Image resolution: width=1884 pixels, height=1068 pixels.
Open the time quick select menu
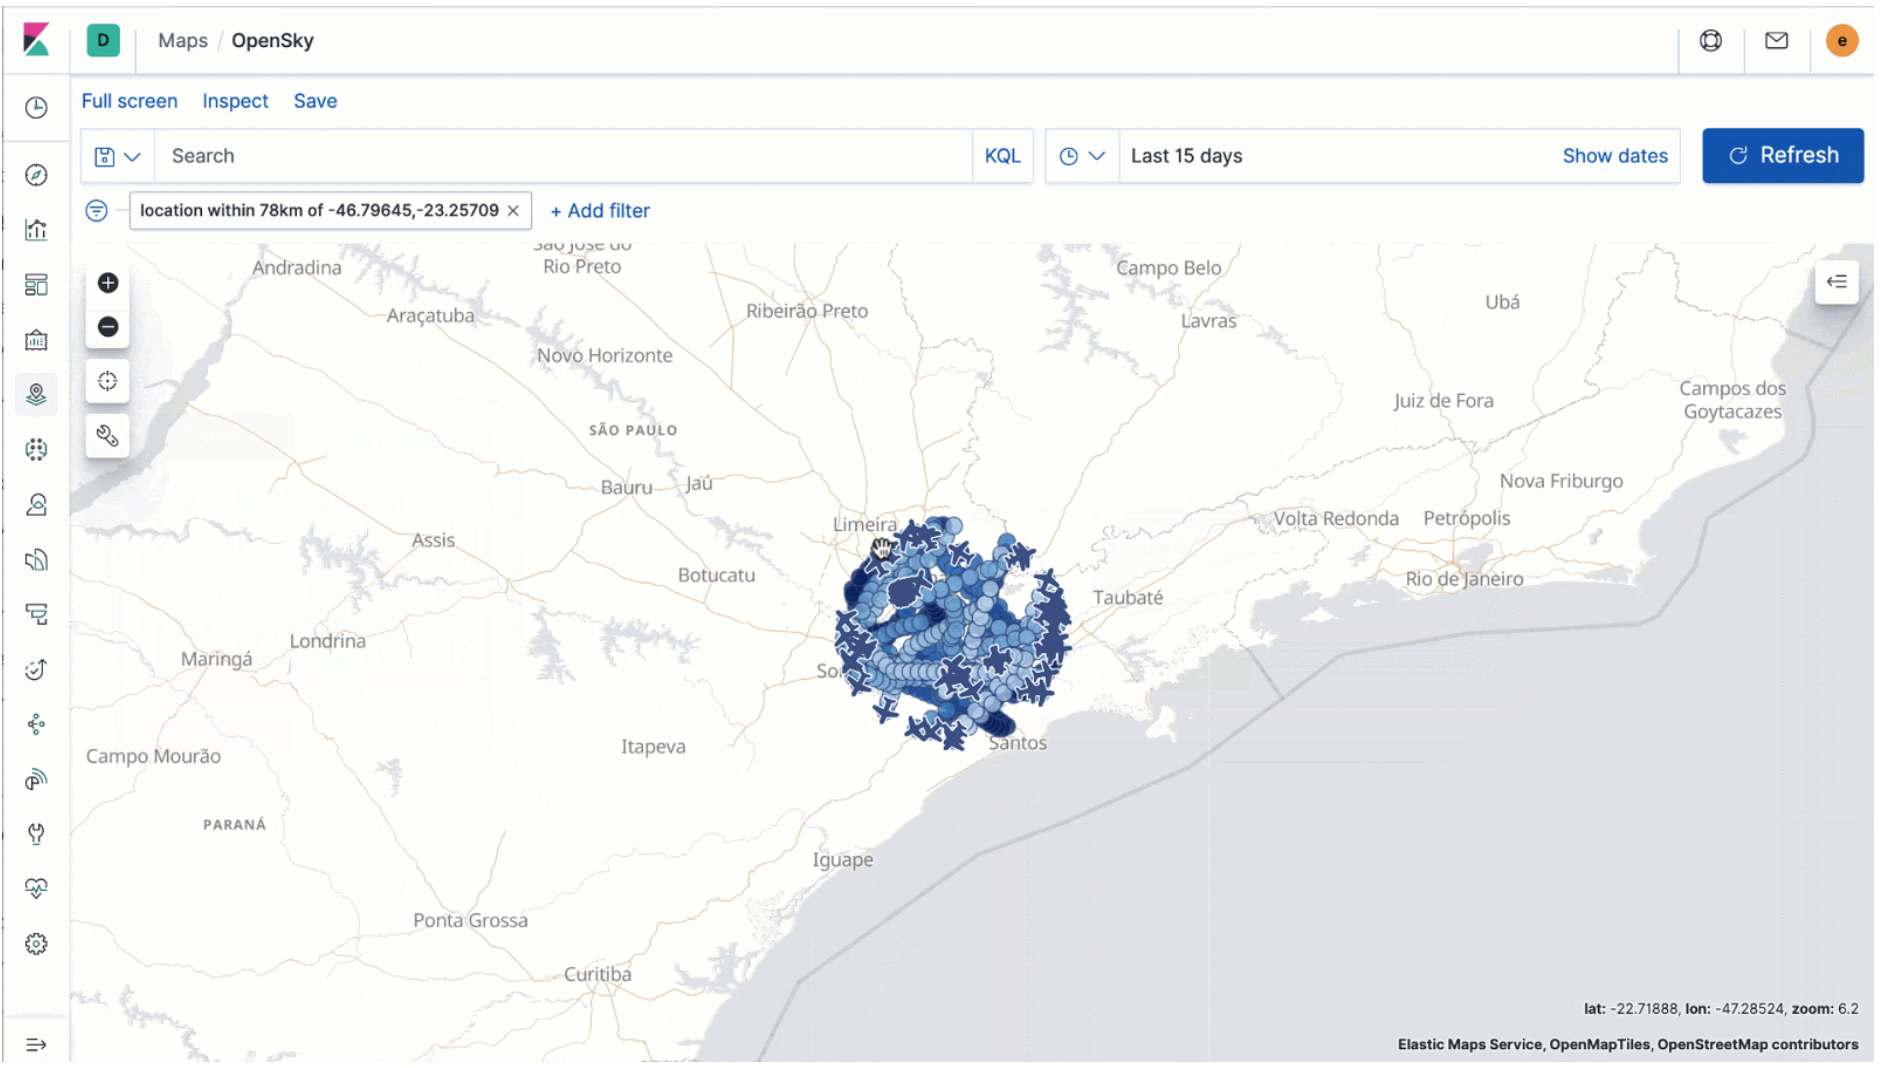(x=1081, y=156)
